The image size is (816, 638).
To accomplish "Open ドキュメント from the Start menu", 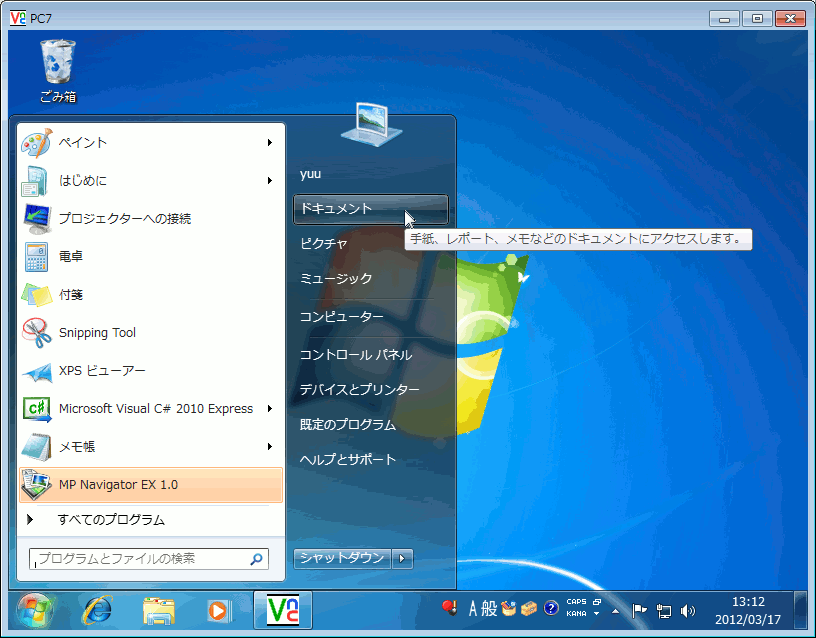I will coord(340,208).
